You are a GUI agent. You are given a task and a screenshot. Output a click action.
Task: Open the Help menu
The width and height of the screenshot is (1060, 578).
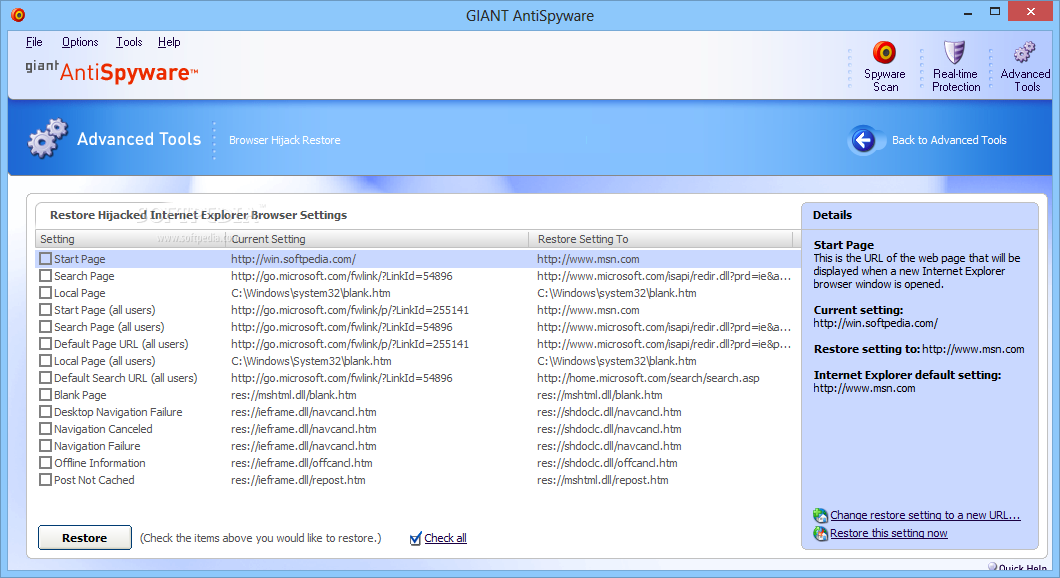(x=169, y=42)
